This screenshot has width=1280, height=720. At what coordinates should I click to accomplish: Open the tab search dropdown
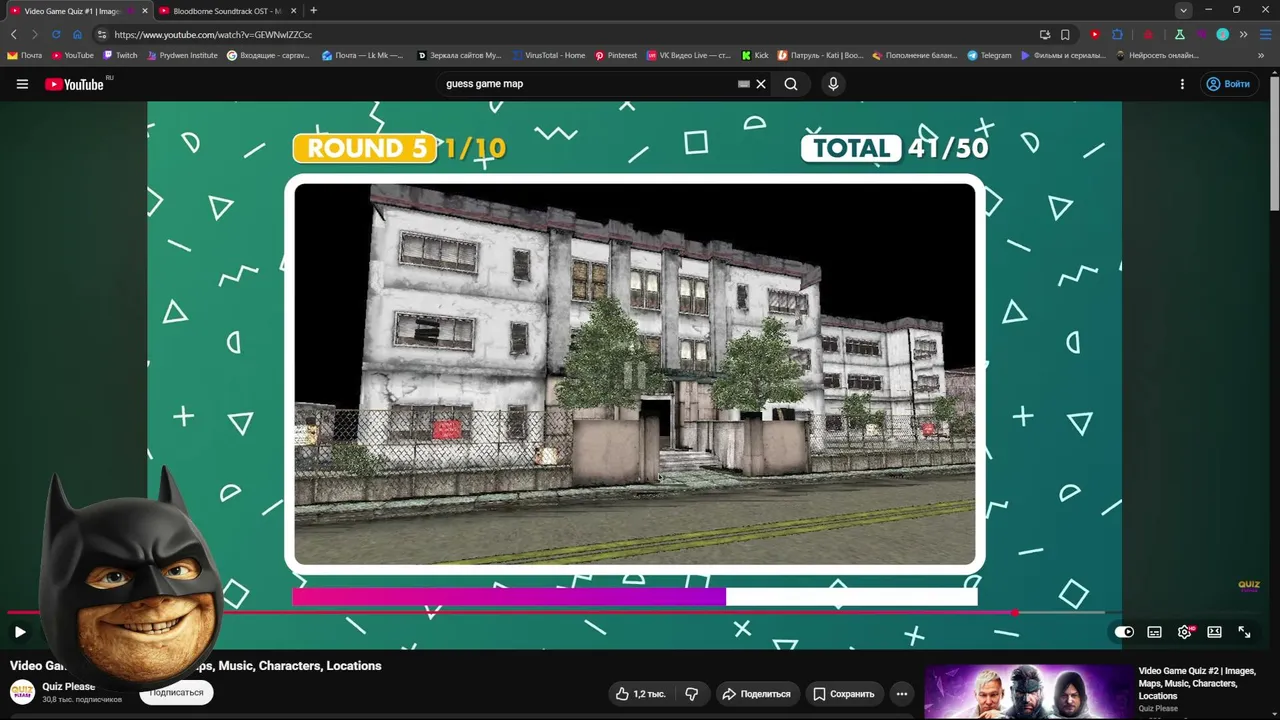[1183, 10]
